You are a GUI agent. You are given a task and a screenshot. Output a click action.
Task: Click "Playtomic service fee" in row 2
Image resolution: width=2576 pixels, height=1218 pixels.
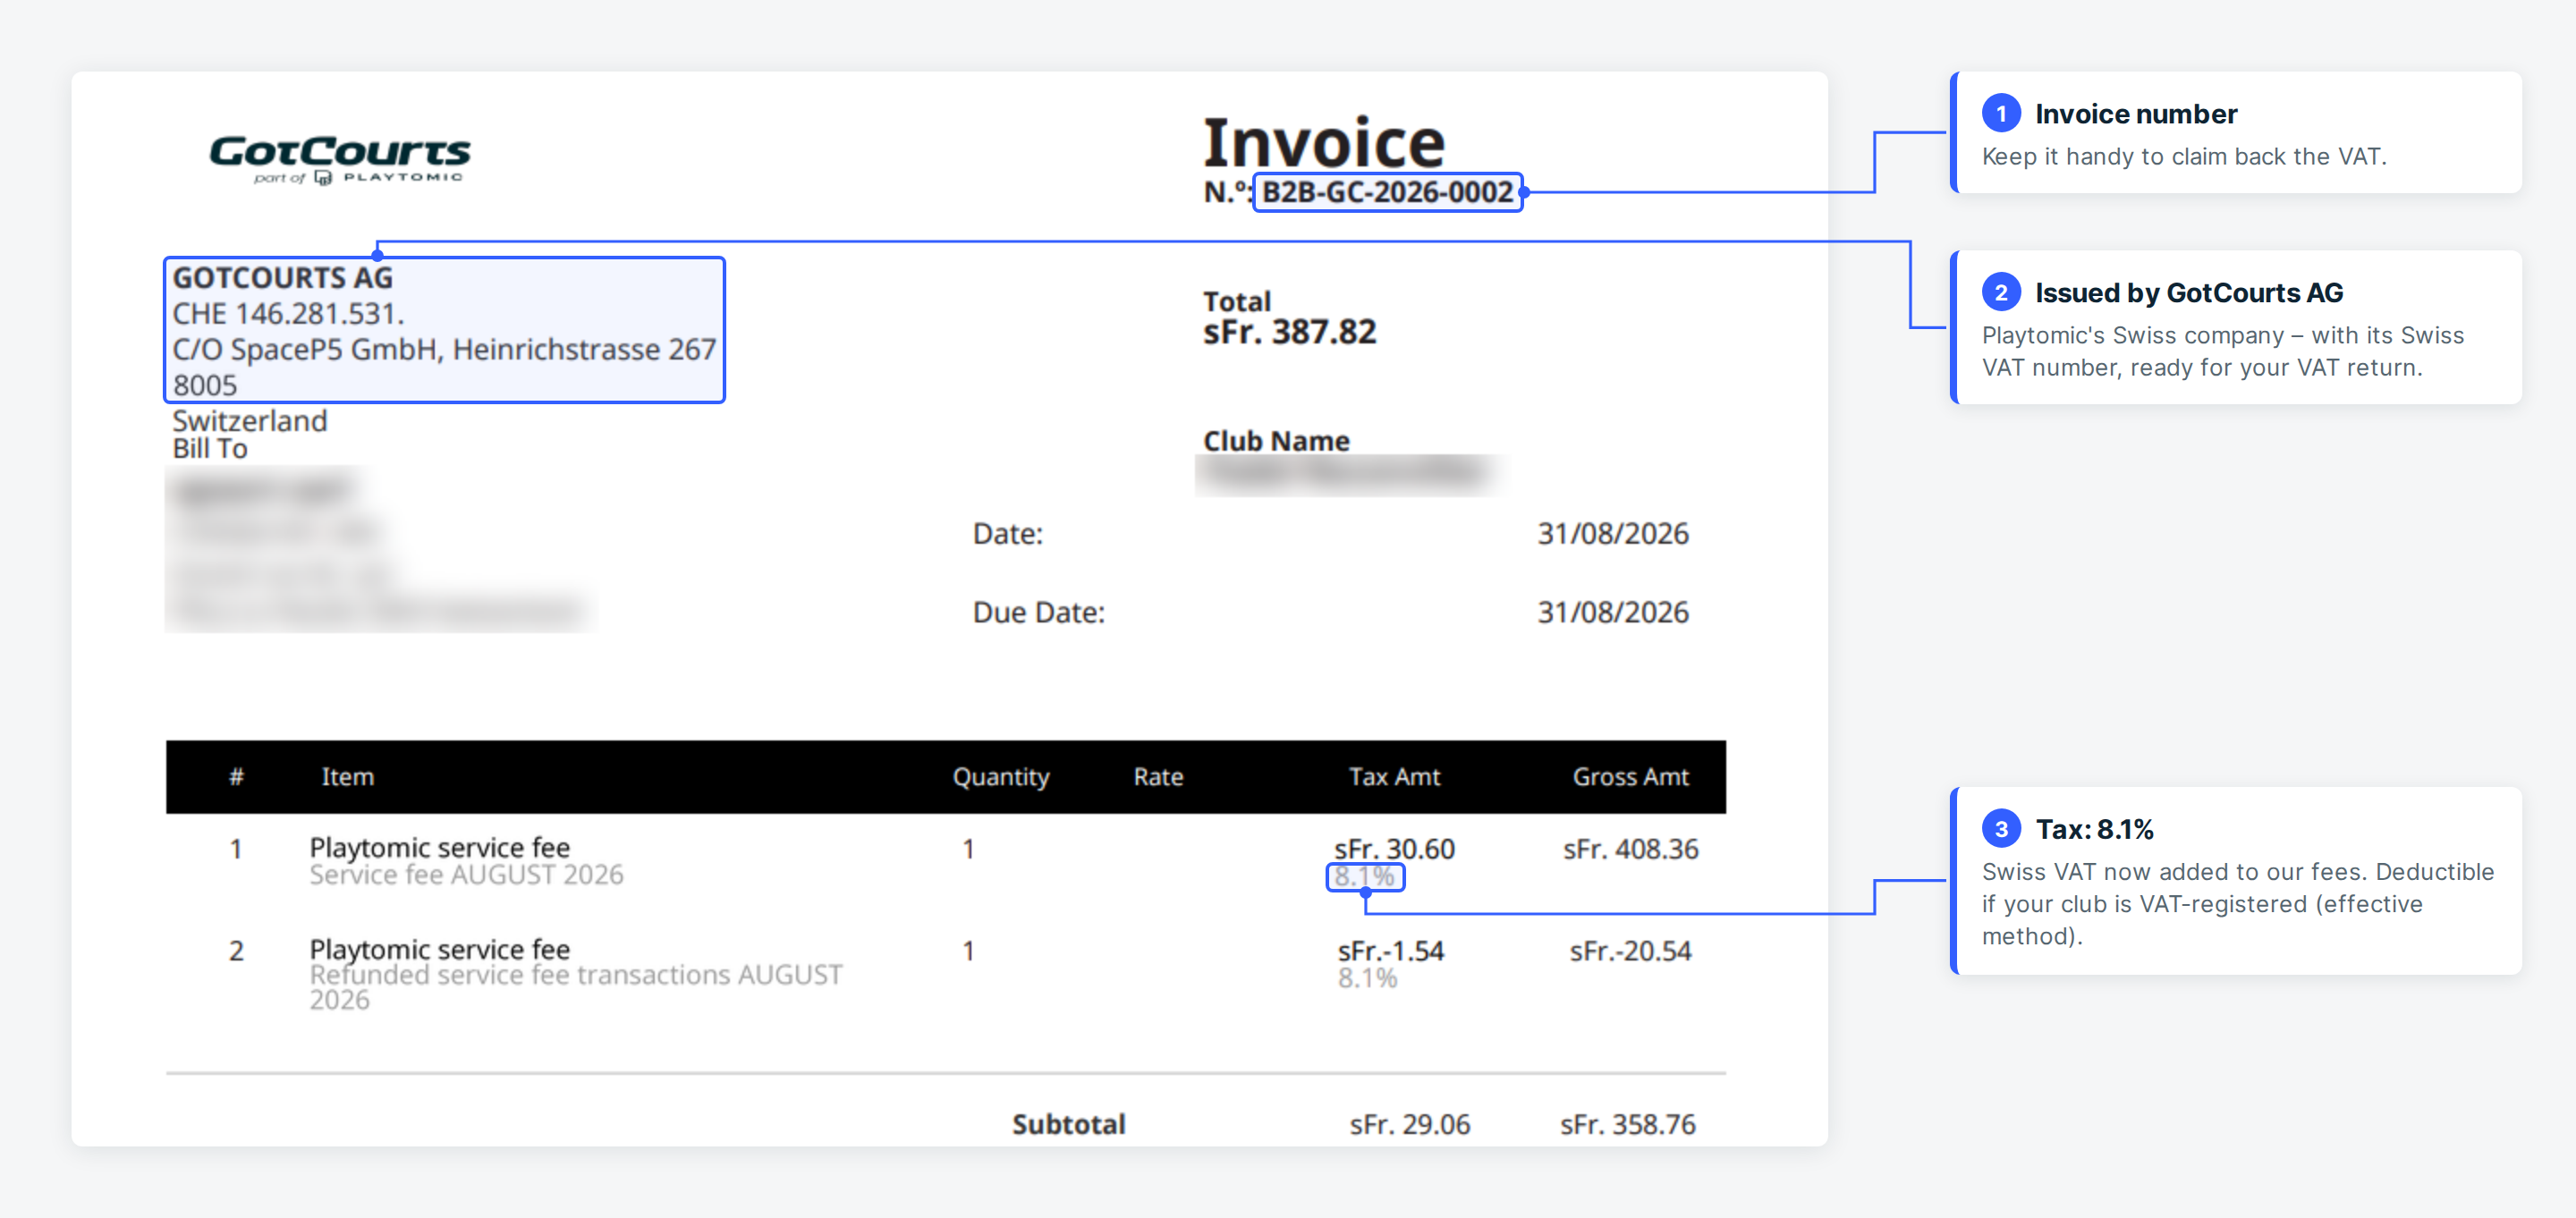pos(440,949)
